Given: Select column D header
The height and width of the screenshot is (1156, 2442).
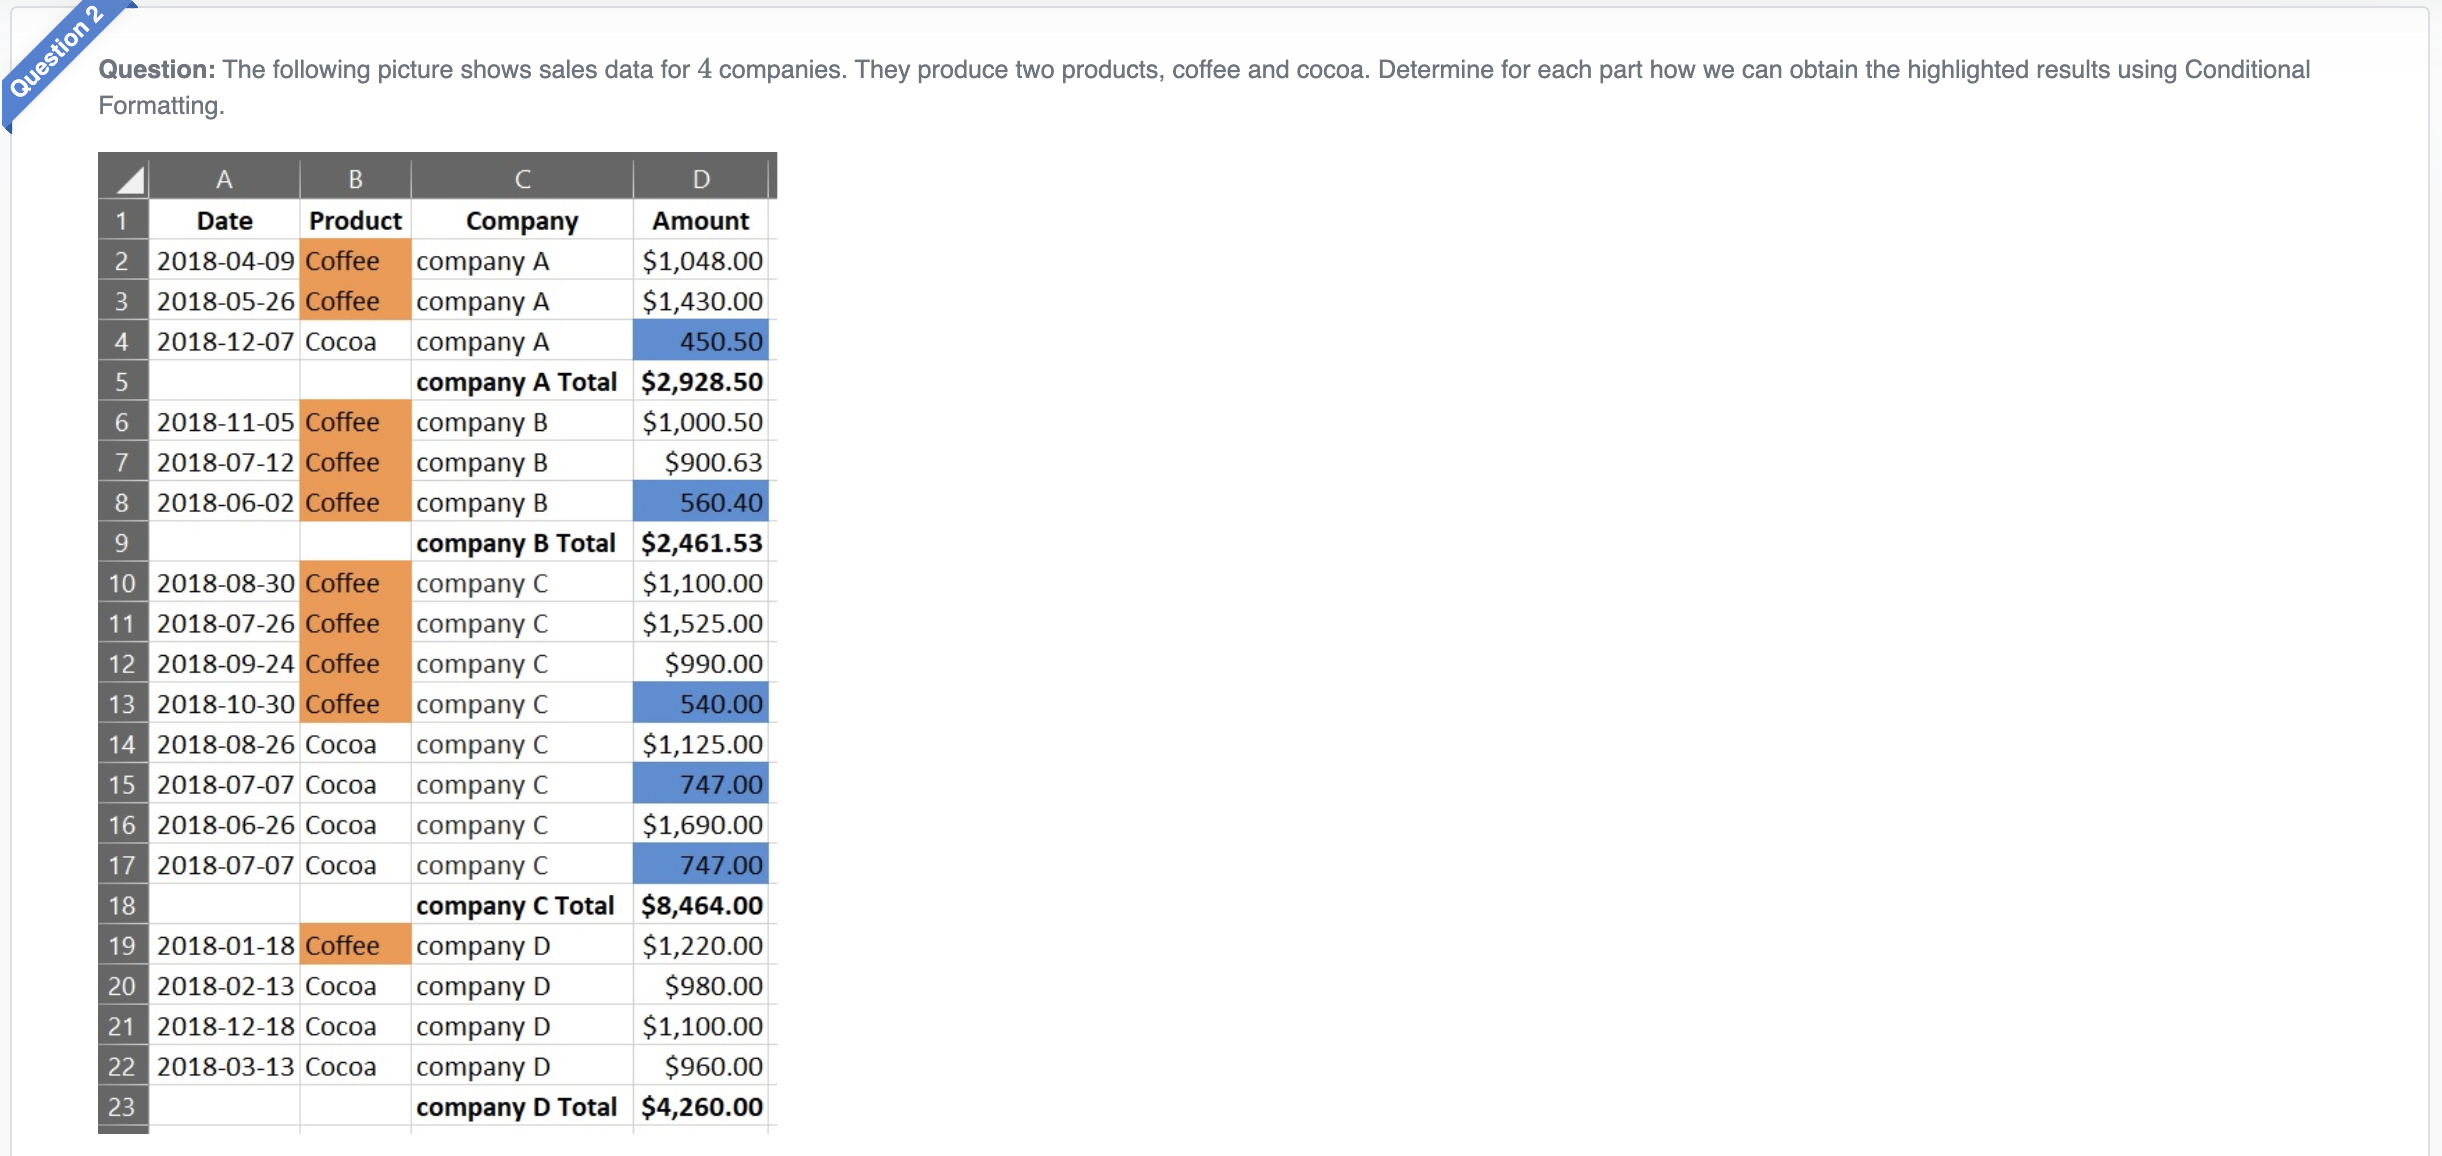Looking at the screenshot, I should 701,179.
